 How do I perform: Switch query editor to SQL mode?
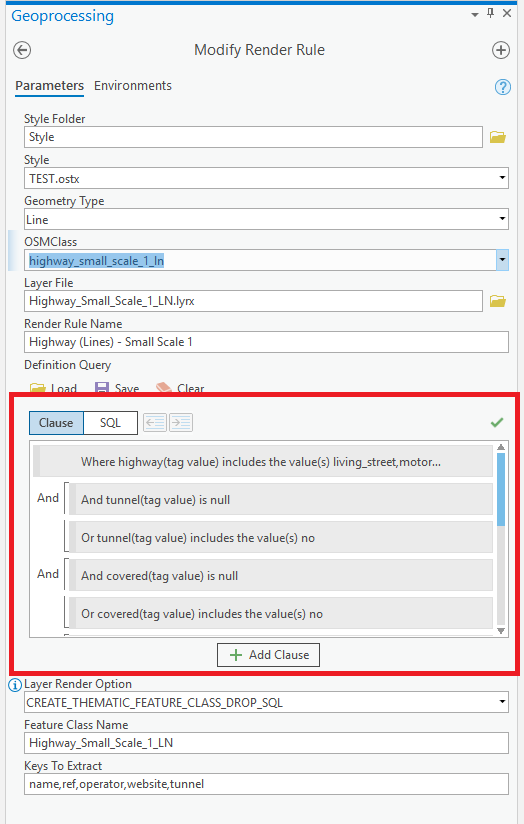pos(110,423)
